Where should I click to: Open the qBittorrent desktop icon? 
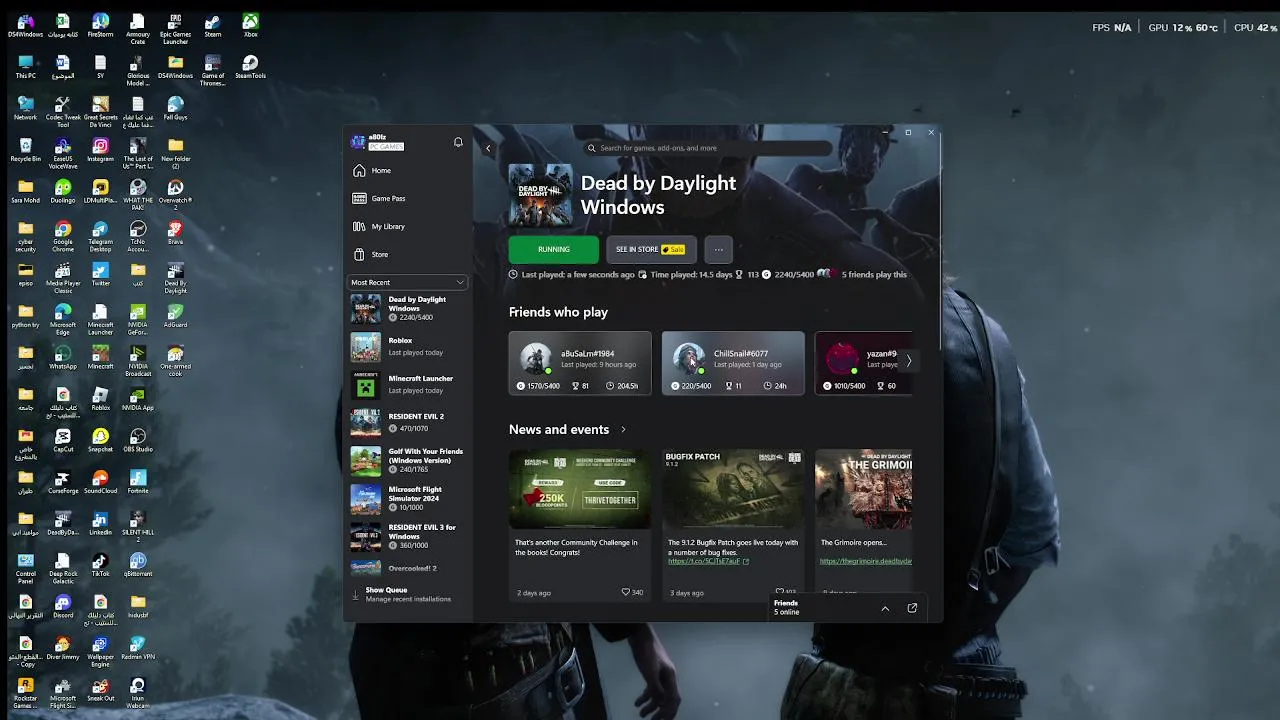138,567
